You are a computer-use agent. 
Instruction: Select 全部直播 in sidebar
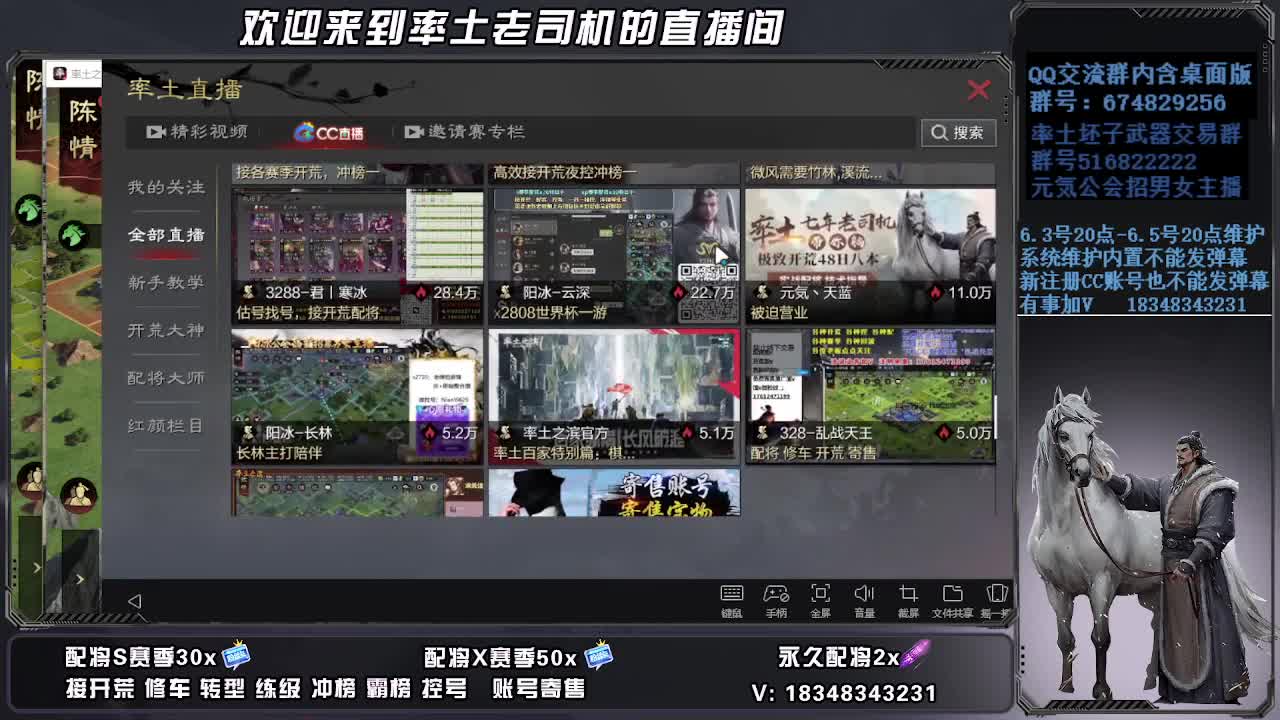(x=166, y=235)
